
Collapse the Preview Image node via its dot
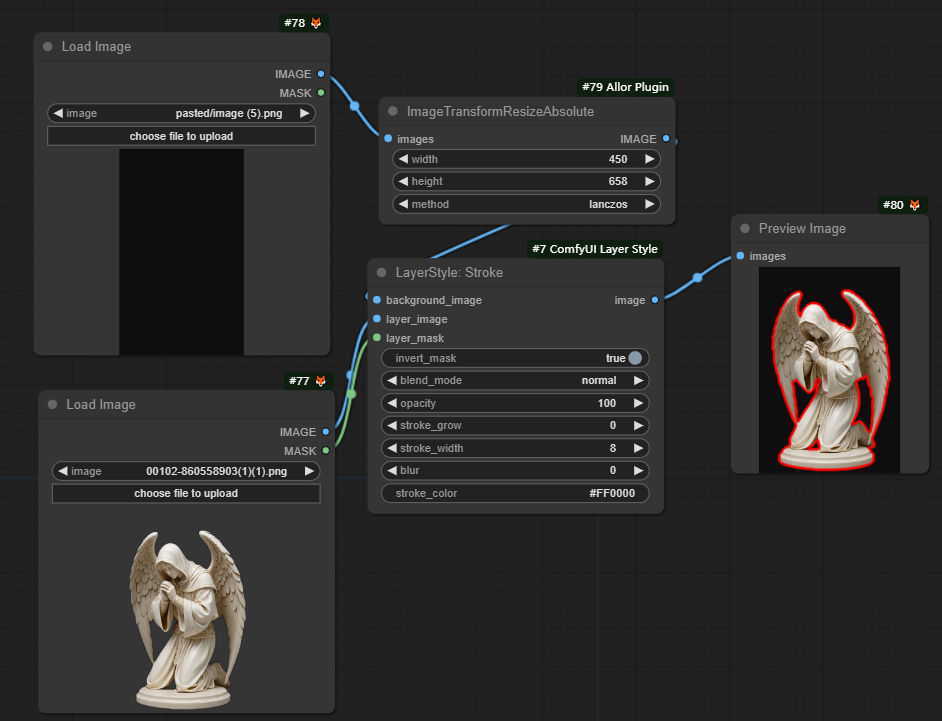click(x=744, y=229)
